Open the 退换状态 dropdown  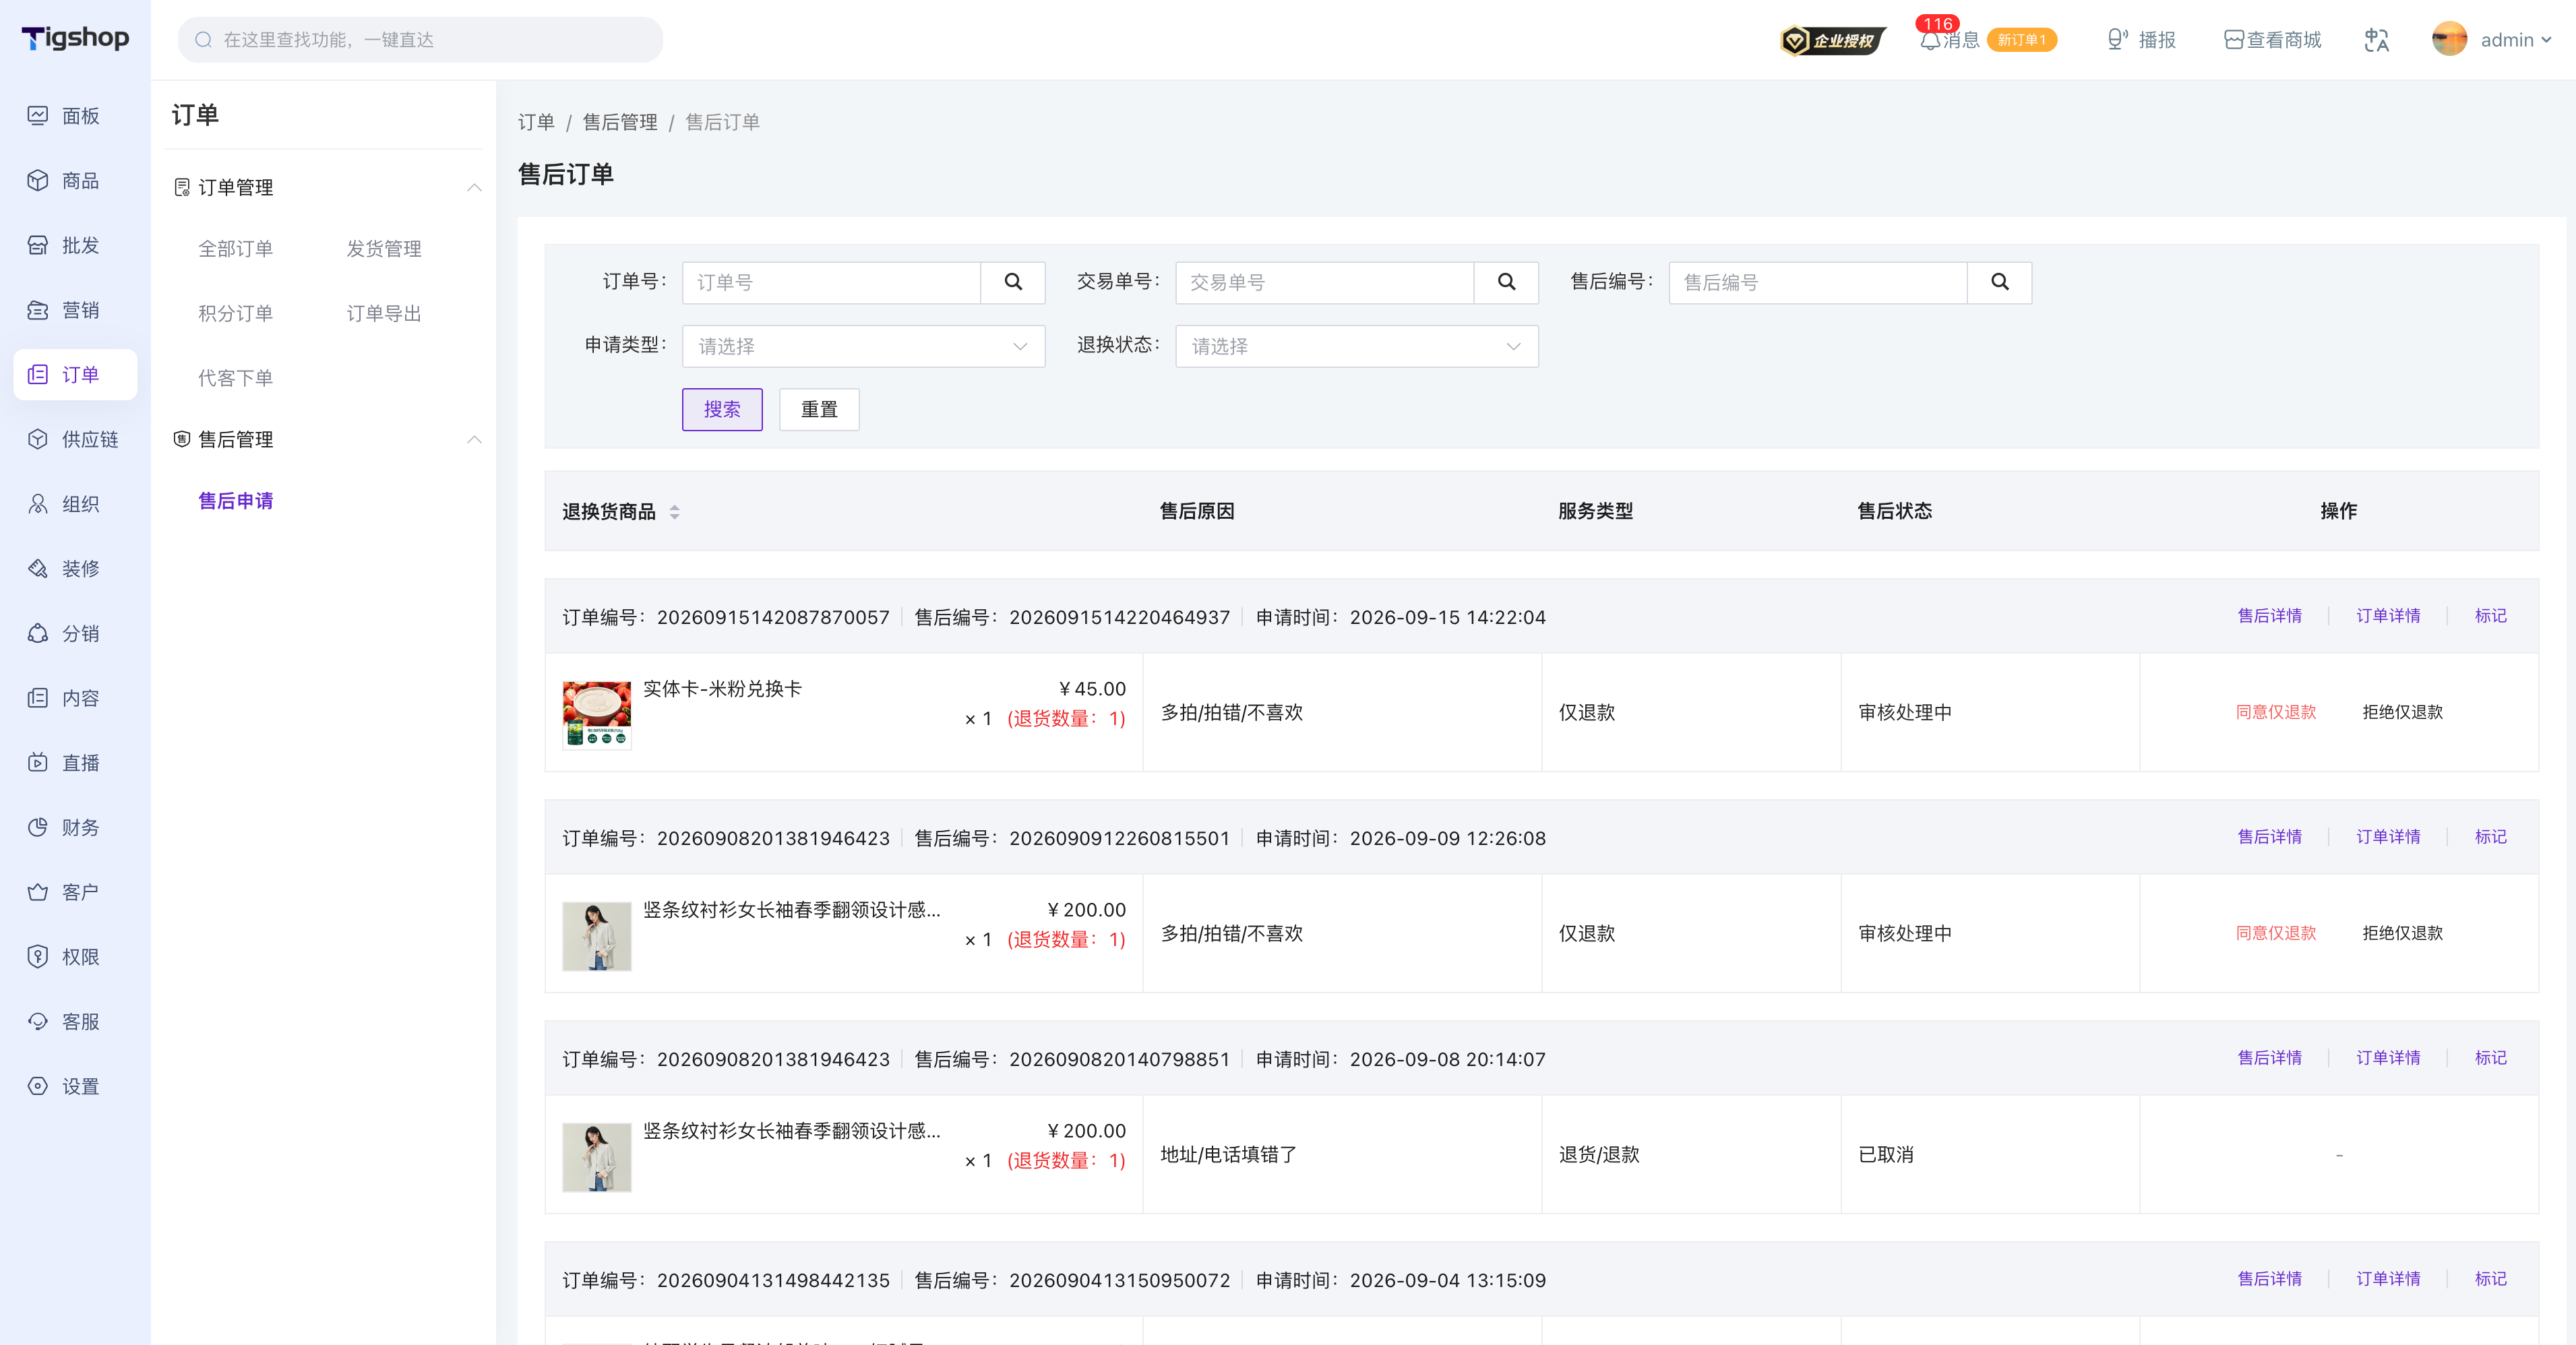tap(1357, 346)
